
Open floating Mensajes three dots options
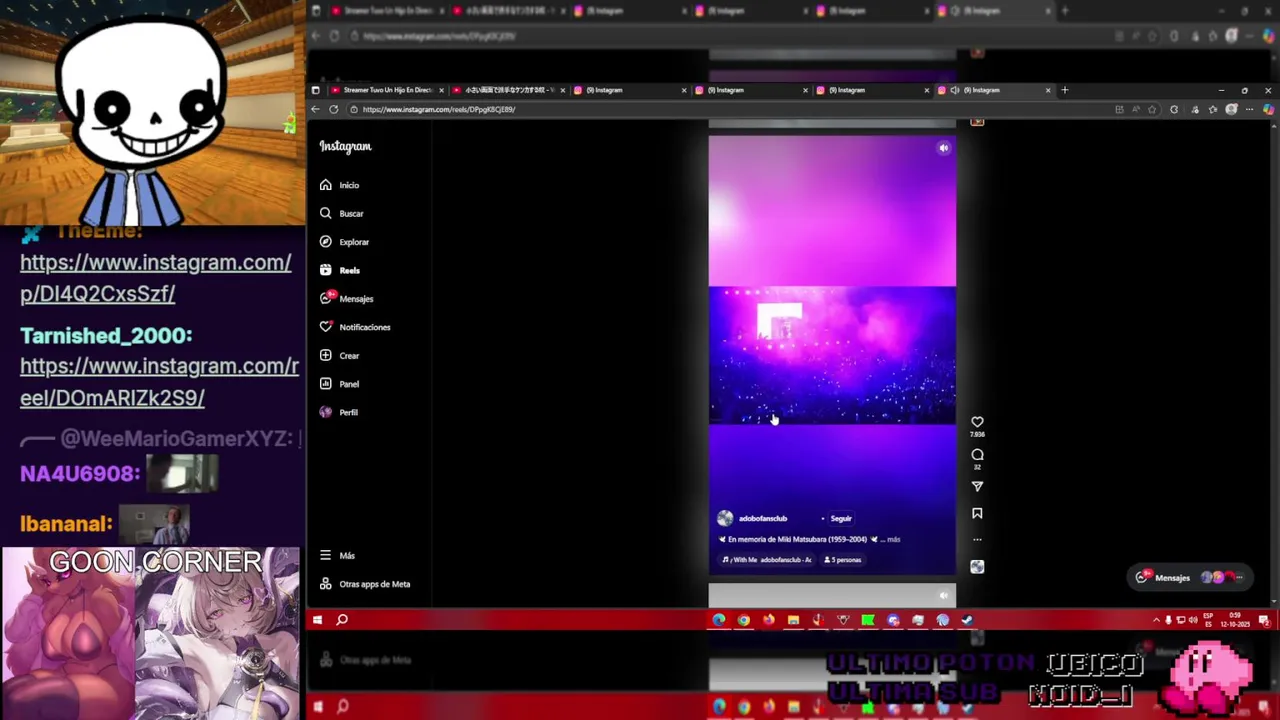coord(1239,577)
